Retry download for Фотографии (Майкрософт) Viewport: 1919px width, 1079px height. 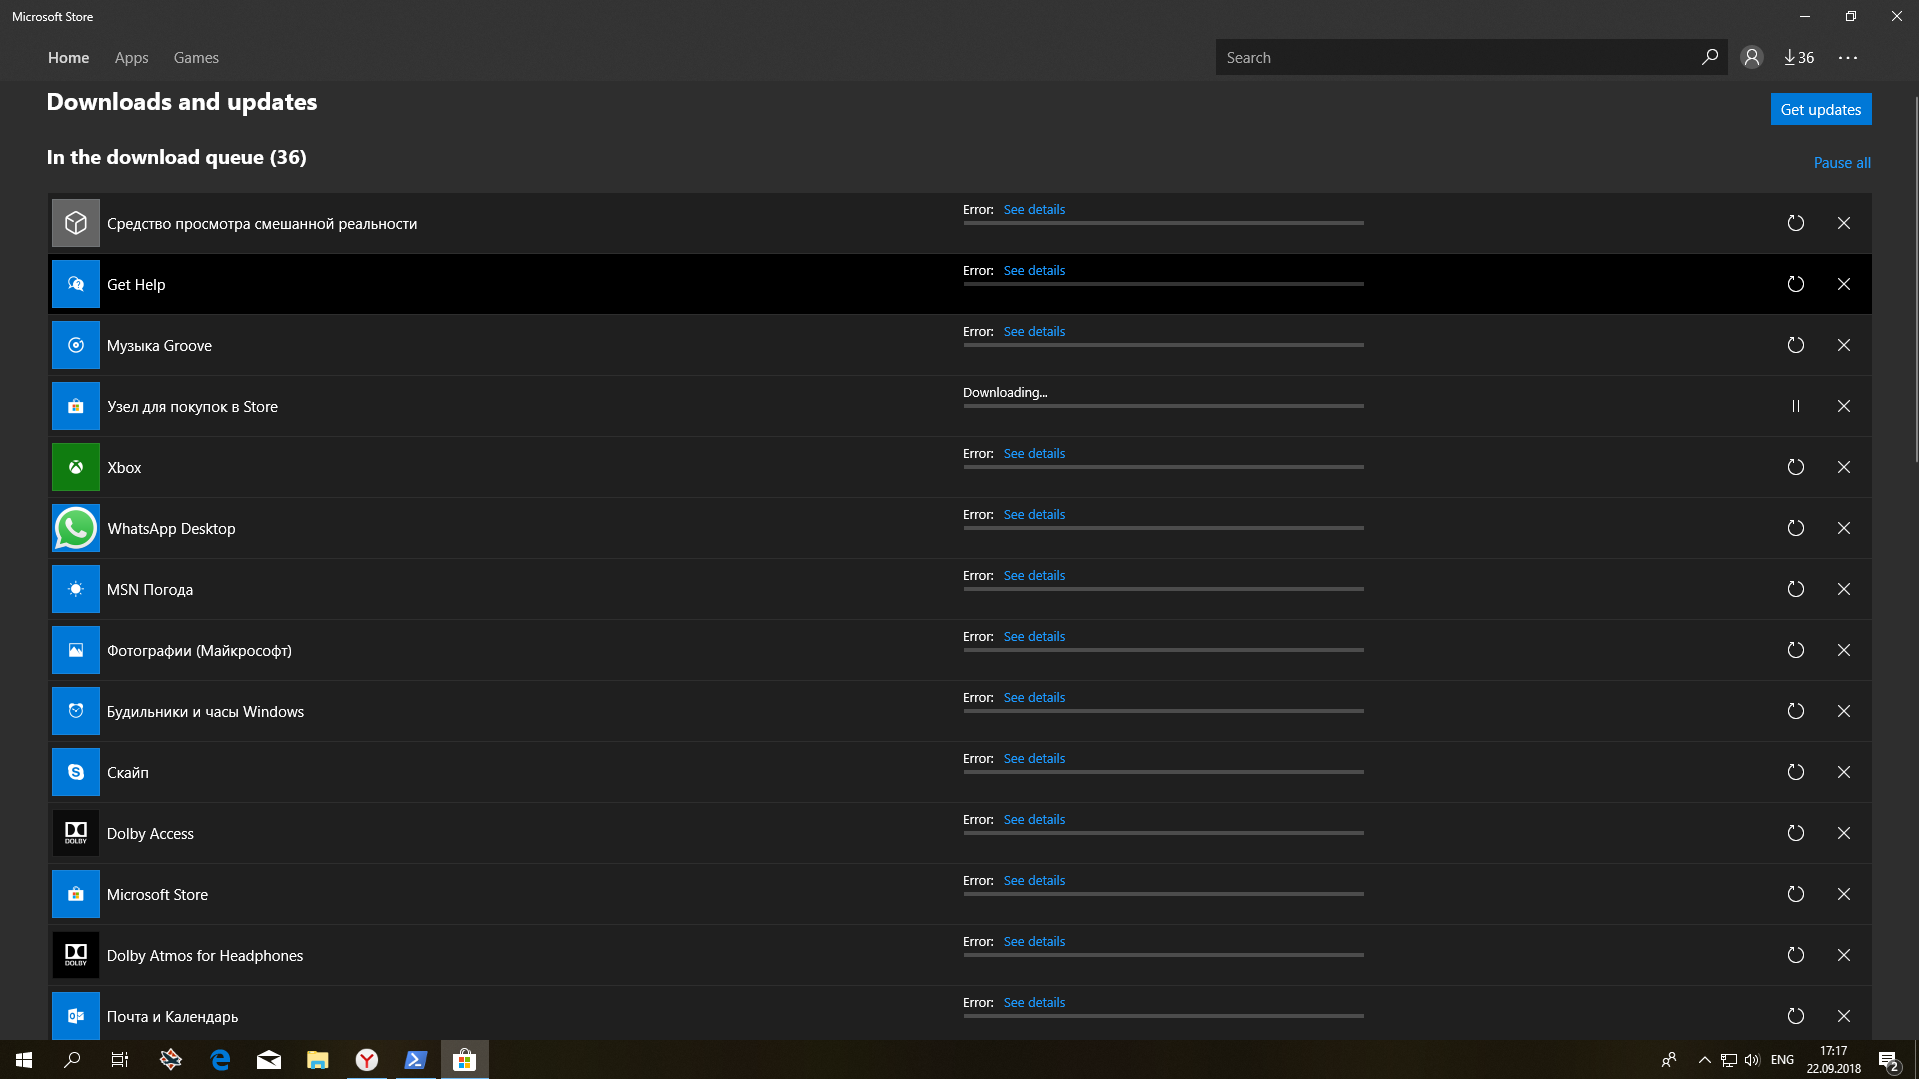(1795, 650)
